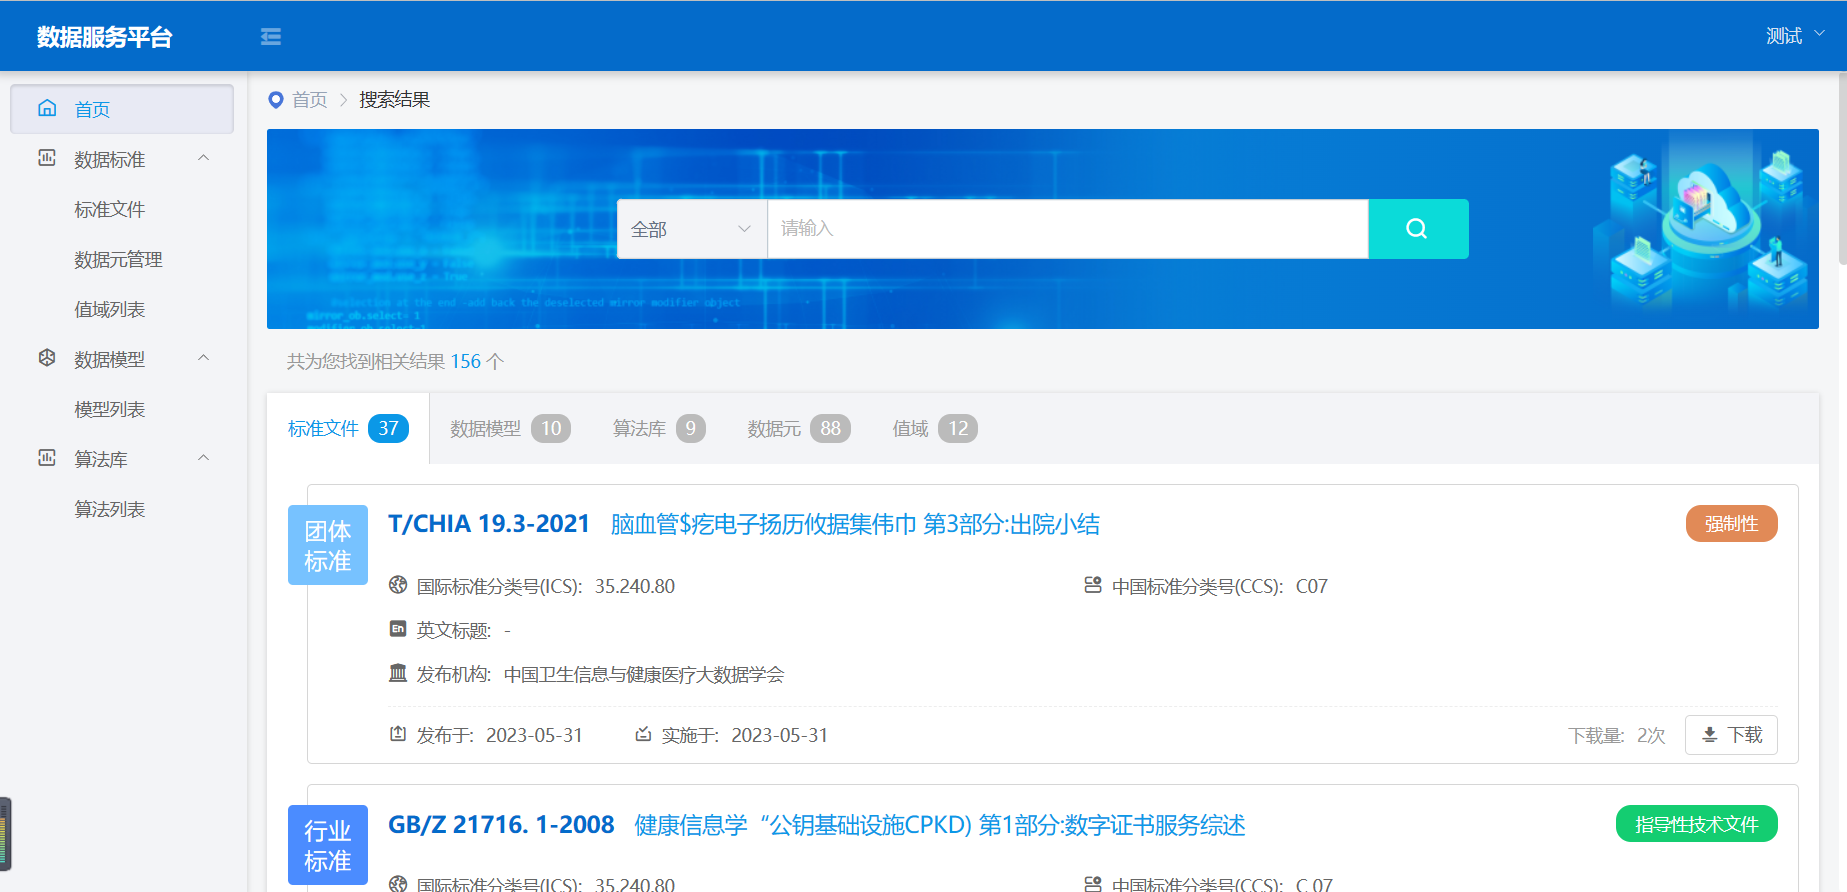The height and width of the screenshot is (892, 1847).
Task: Open 首页 in the sidebar
Action: [122, 109]
